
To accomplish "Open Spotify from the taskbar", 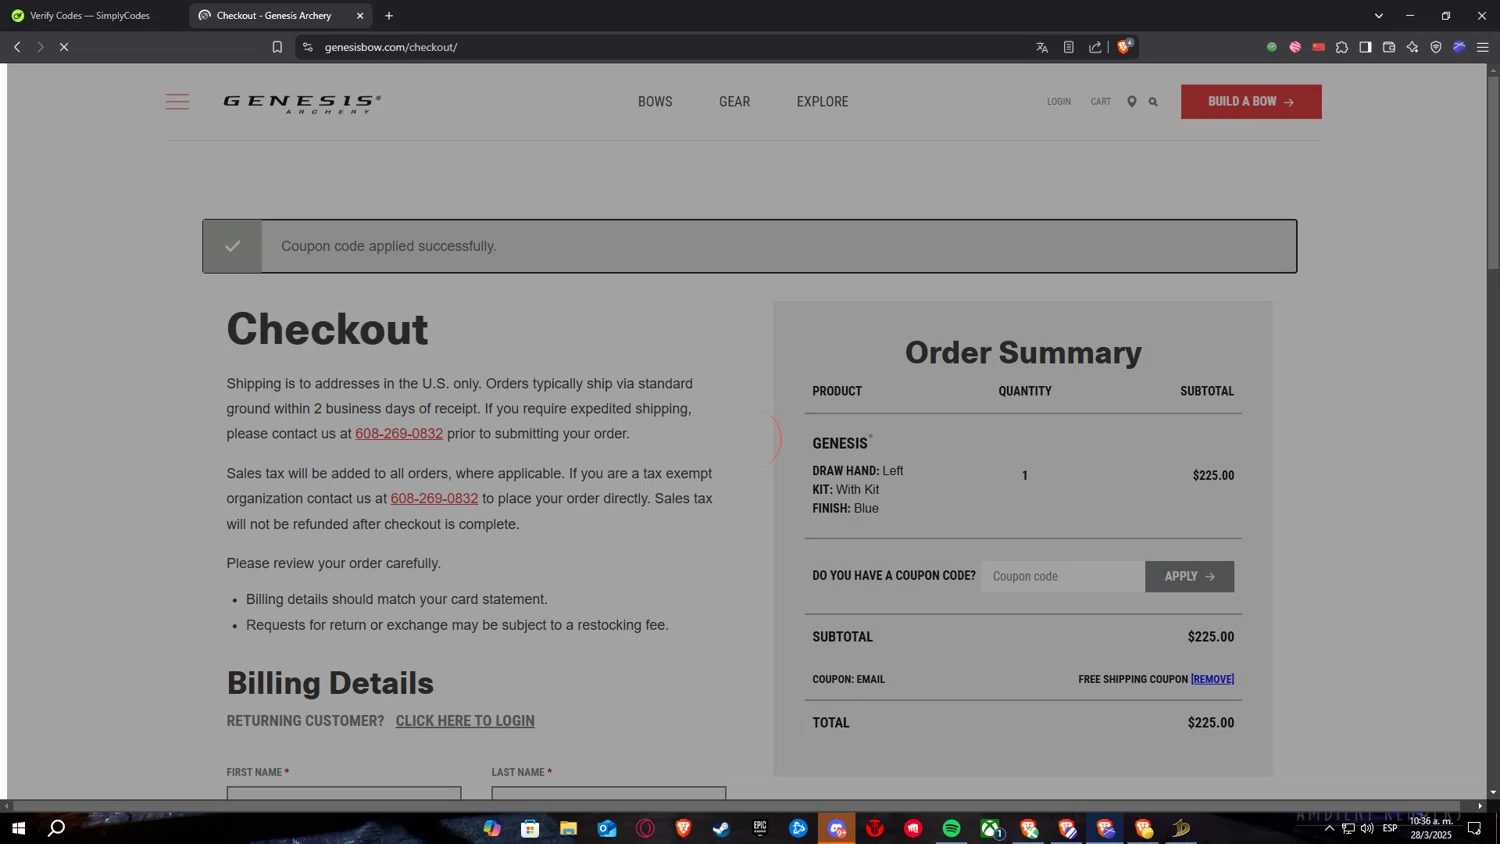I will coord(951,828).
